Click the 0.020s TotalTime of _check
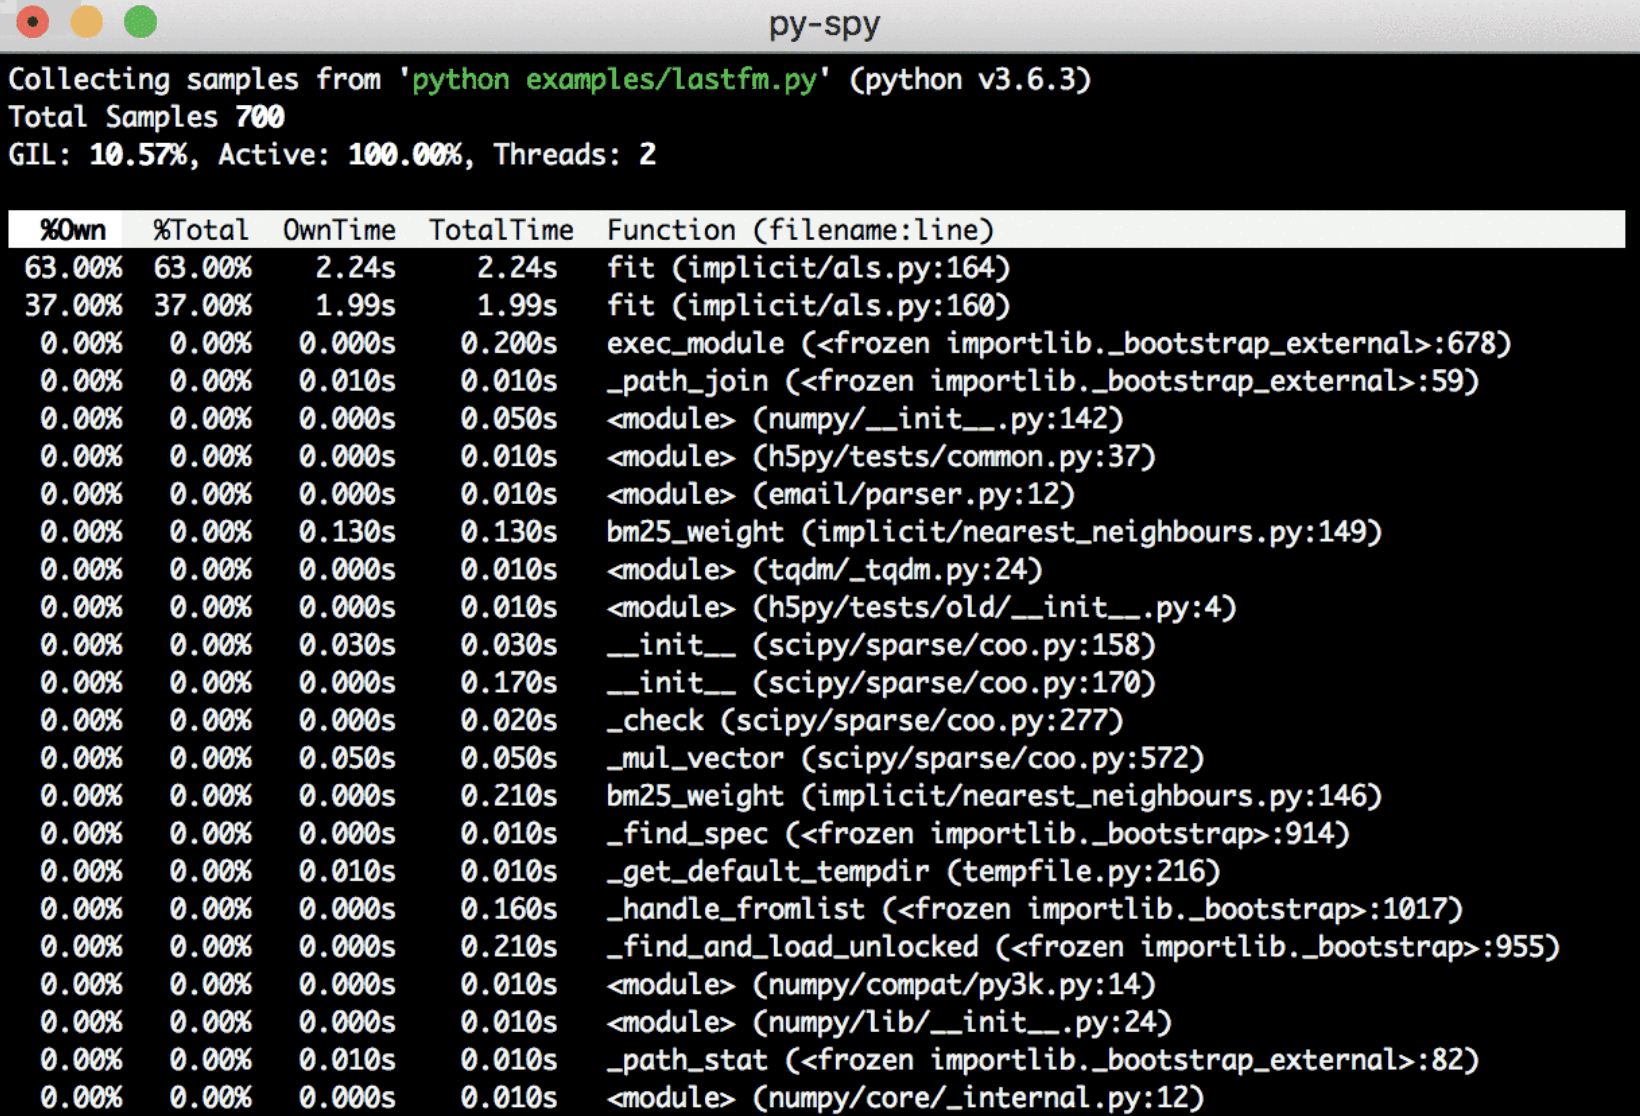 509,721
